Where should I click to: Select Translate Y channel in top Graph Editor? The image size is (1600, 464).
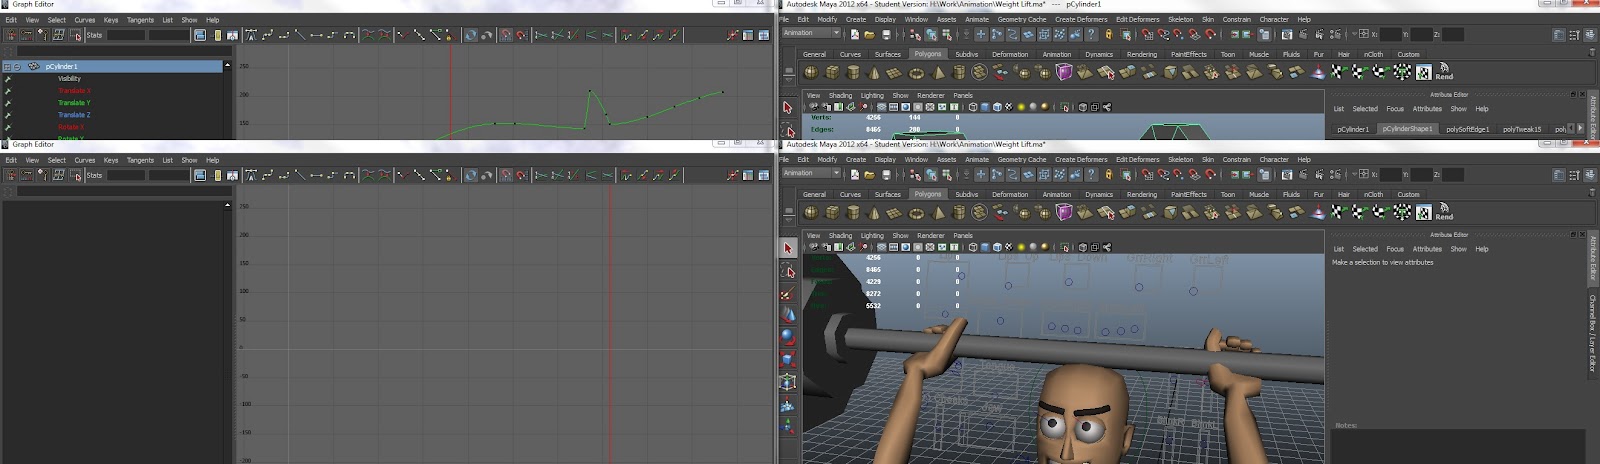(74, 103)
